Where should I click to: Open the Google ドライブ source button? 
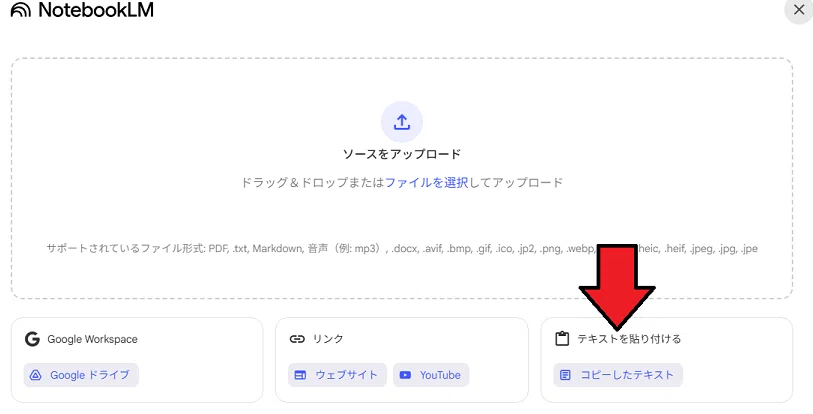(x=81, y=375)
